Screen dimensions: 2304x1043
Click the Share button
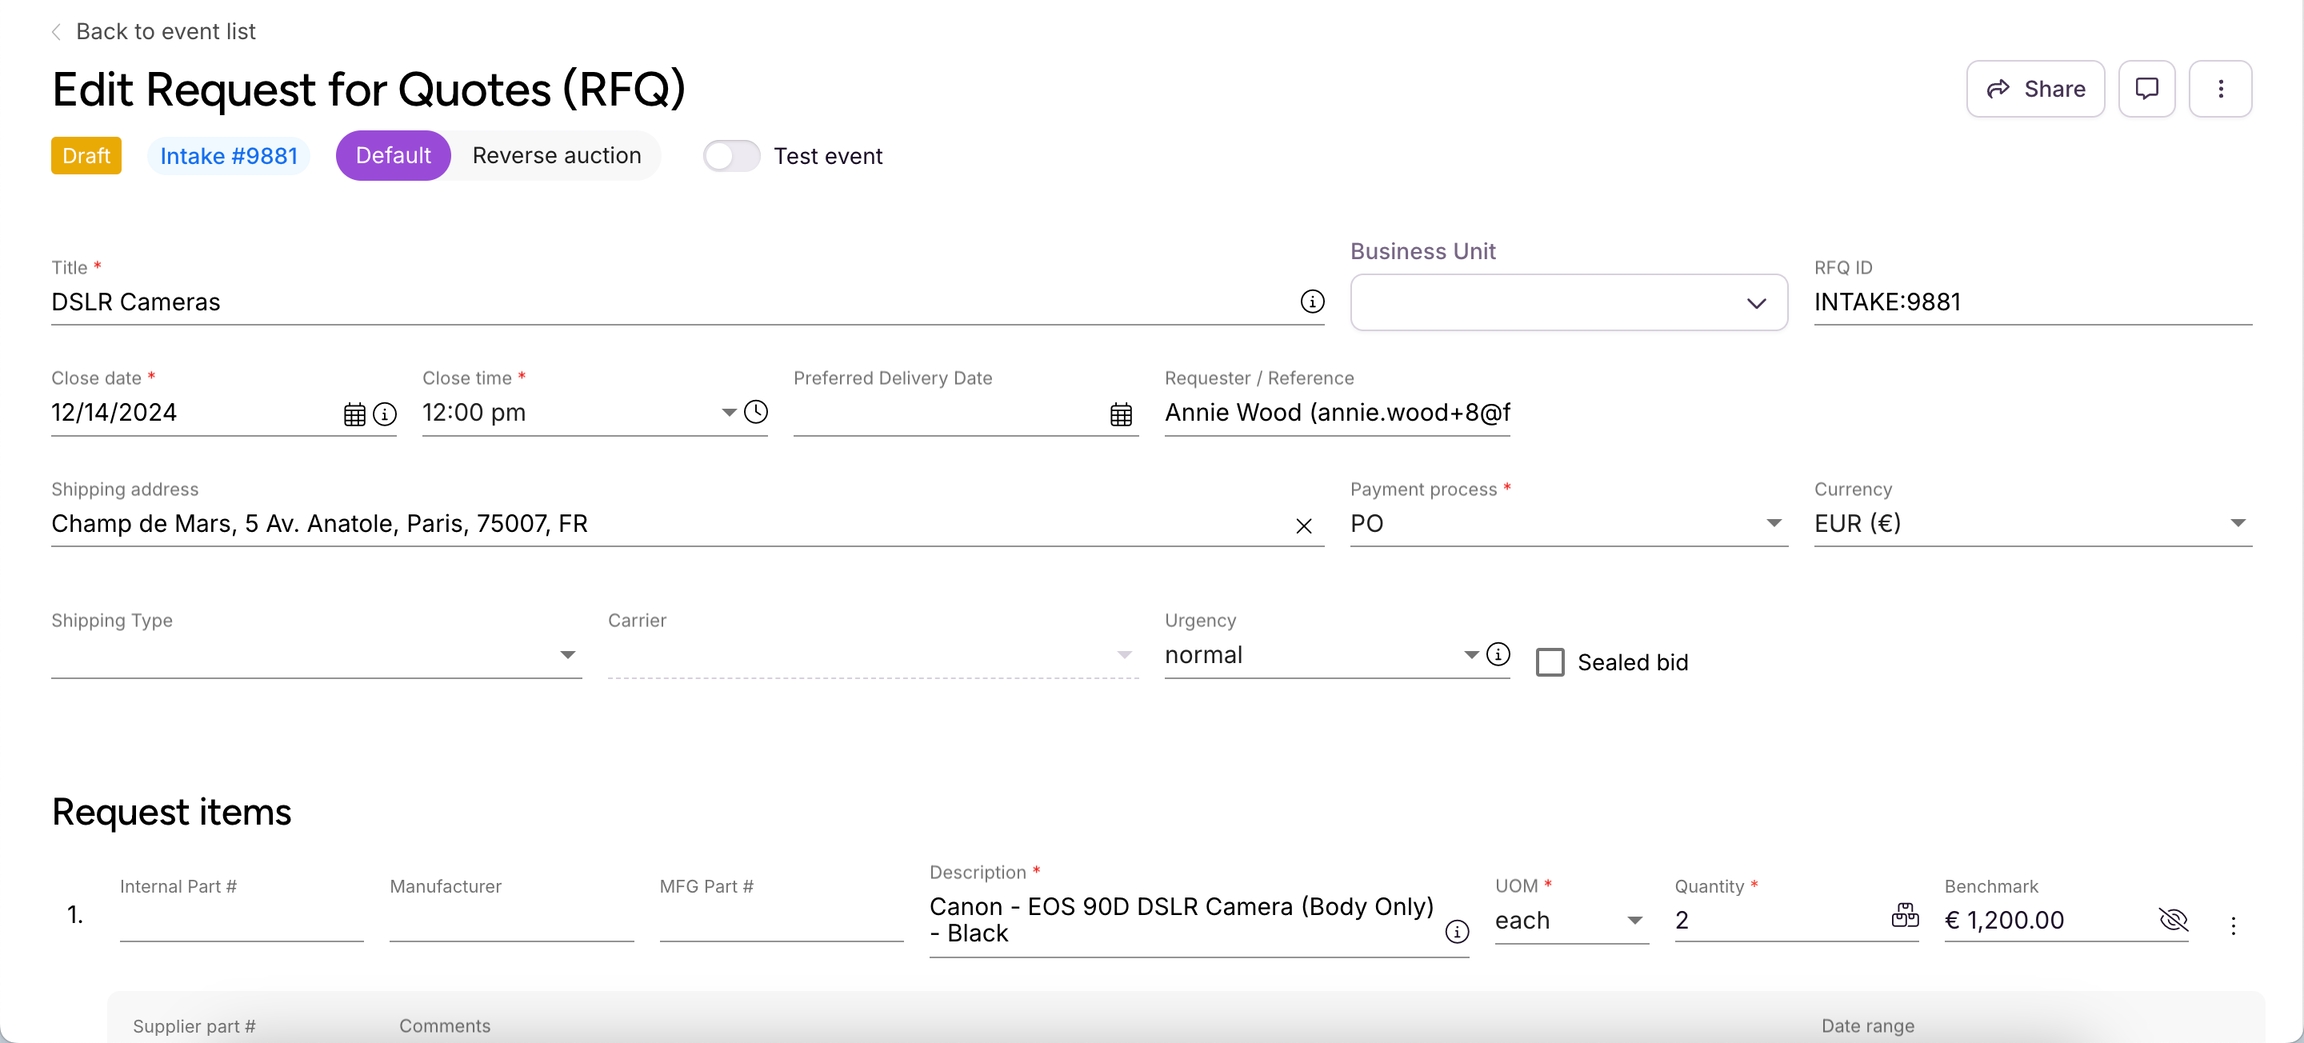(2035, 89)
